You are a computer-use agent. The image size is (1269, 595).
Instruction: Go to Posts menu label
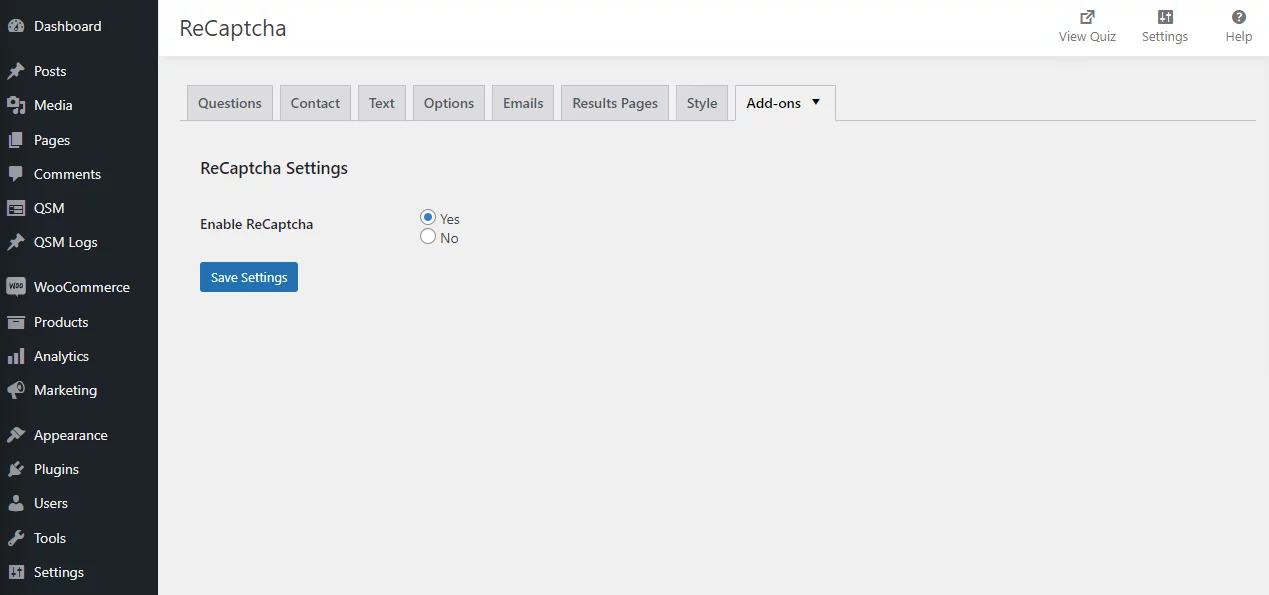[50, 71]
